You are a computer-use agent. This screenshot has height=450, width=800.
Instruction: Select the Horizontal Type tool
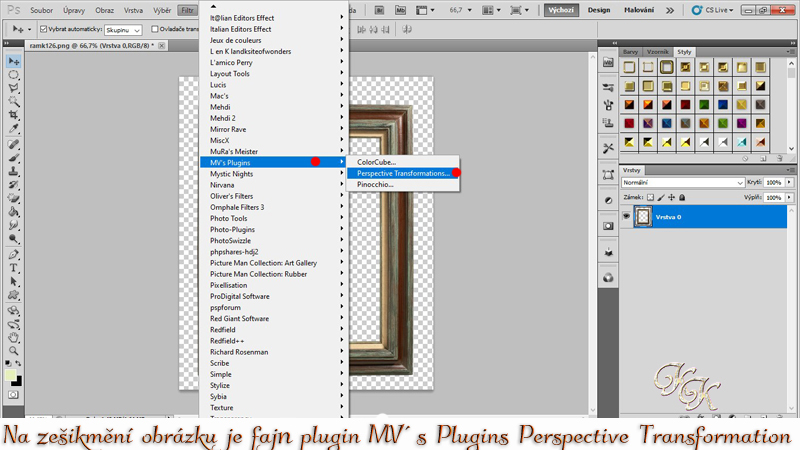pyautogui.click(x=13, y=268)
